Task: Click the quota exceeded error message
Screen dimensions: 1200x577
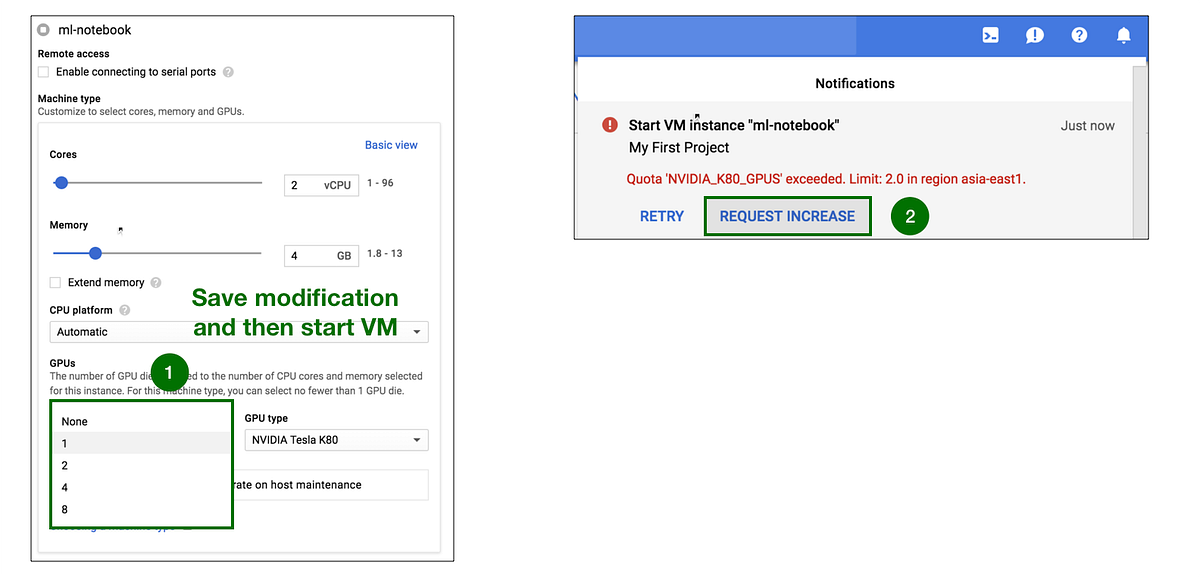Action: click(826, 179)
